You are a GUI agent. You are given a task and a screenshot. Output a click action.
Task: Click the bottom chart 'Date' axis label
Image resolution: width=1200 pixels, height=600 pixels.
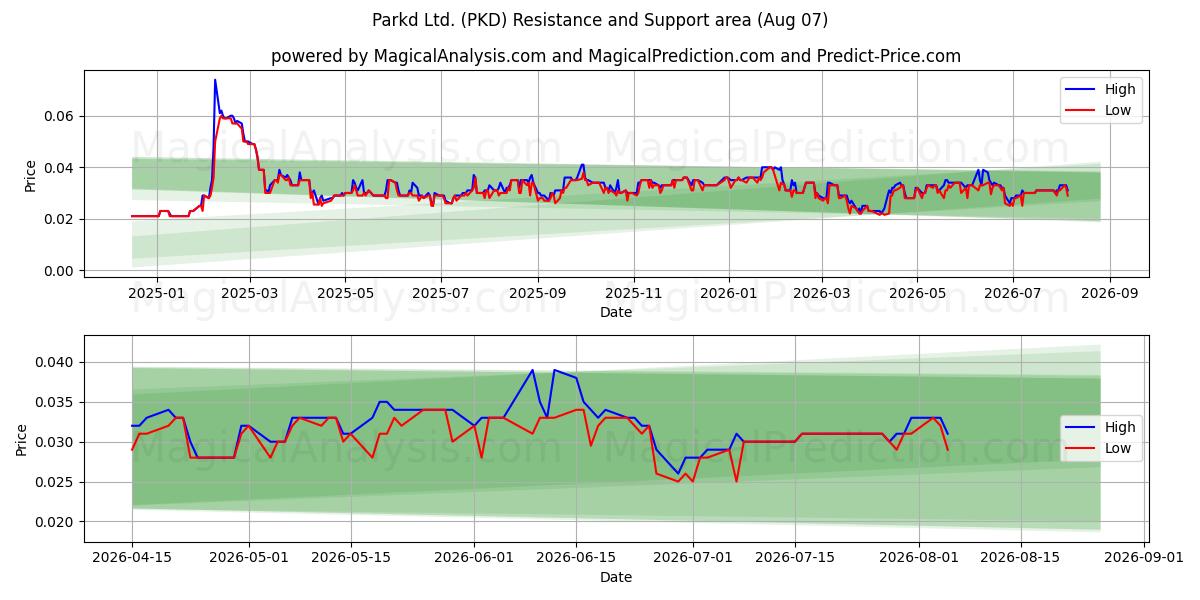pyautogui.click(x=616, y=577)
